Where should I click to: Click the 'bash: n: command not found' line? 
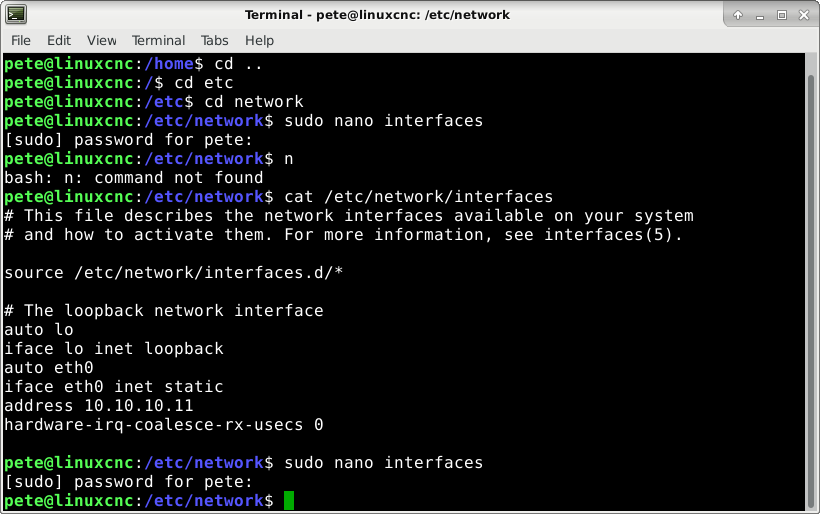pyautogui.click(x=134, y=178)
